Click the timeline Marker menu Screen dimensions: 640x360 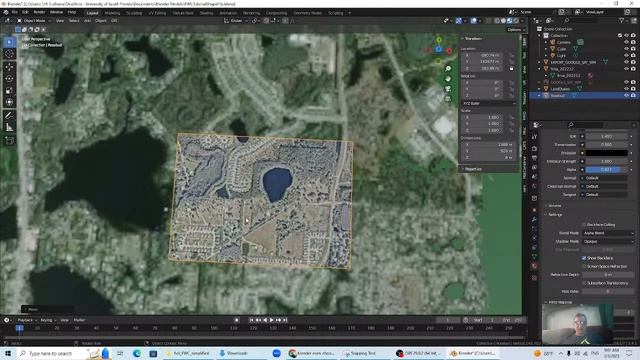(x=79, y=320)
